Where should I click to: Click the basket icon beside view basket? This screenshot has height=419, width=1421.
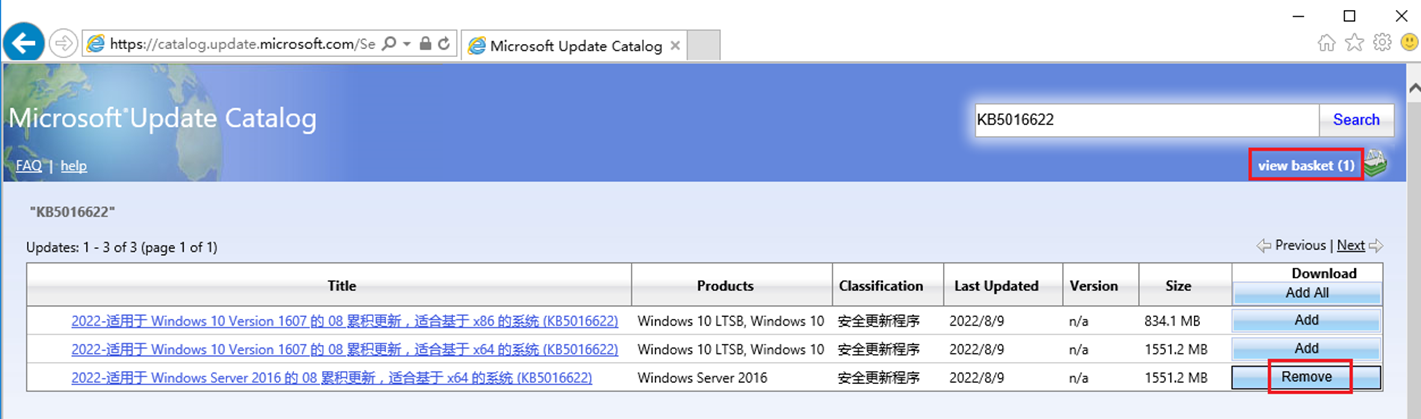(1376, 164)
